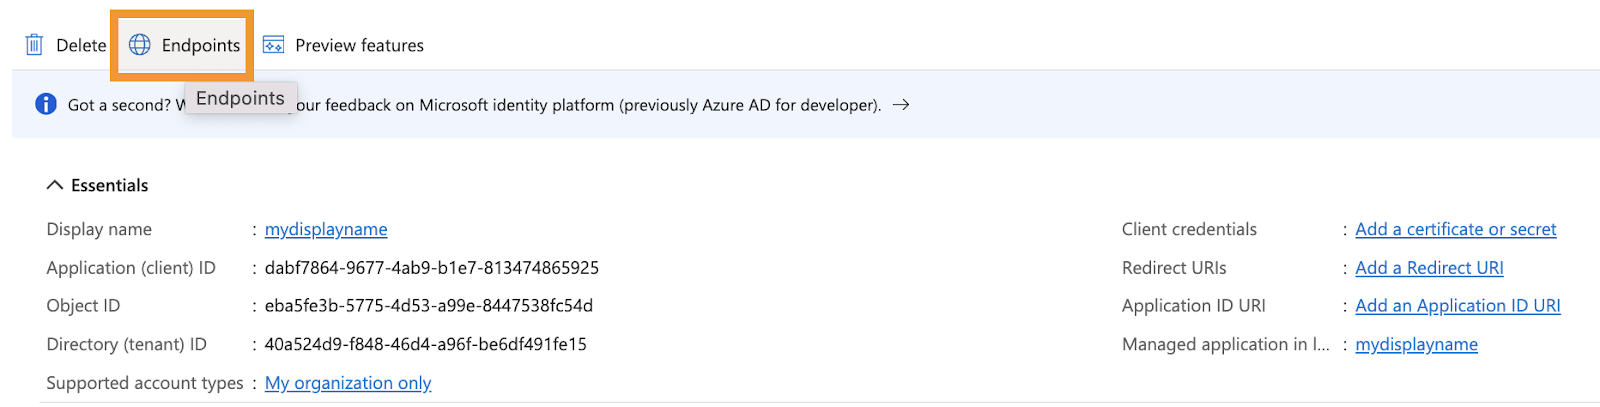
Task: Click Add an Application ID URI
Action: click(x=1458, y=306)
